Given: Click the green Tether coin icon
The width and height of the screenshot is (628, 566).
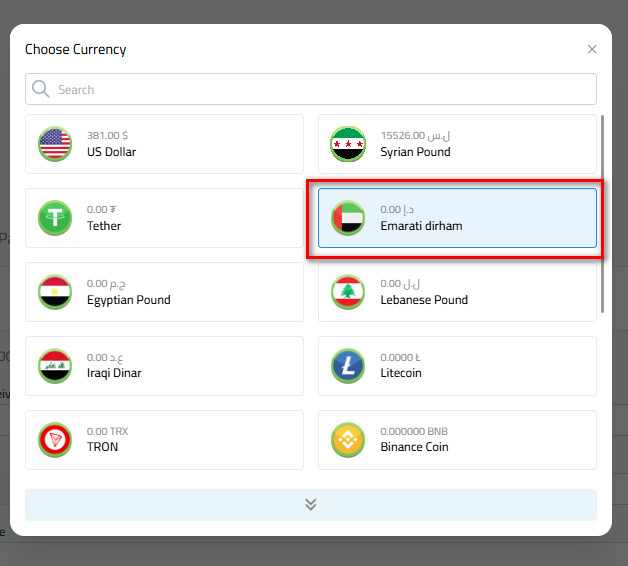Looking at the screenshot, I should 55,218.
